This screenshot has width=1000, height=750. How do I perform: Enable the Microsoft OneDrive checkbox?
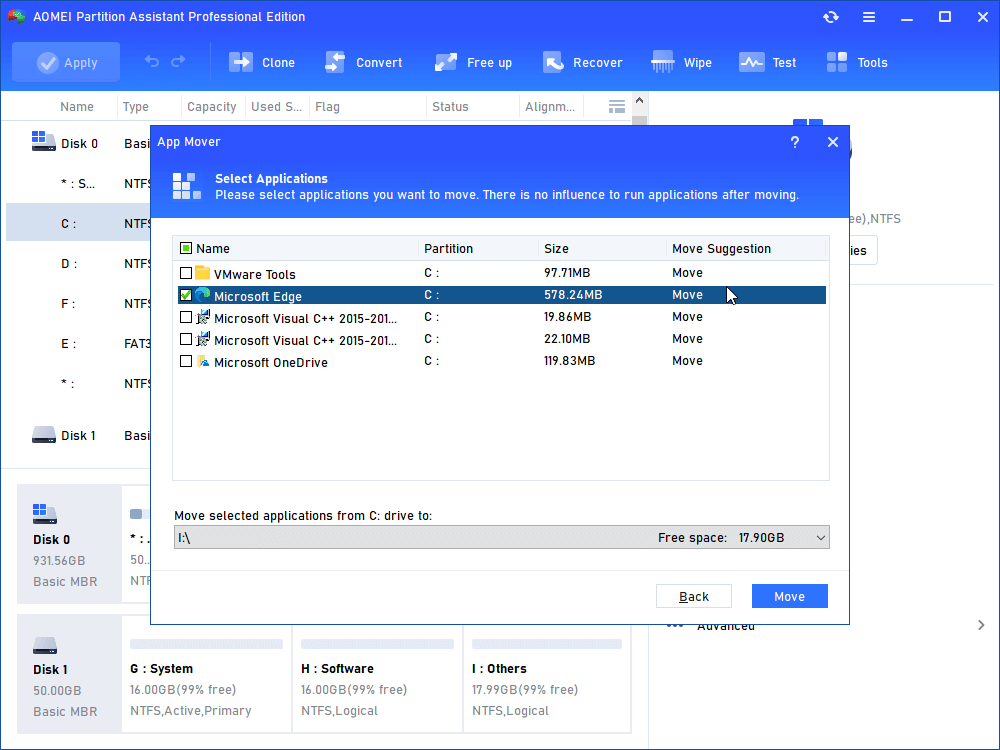(186, 361)
